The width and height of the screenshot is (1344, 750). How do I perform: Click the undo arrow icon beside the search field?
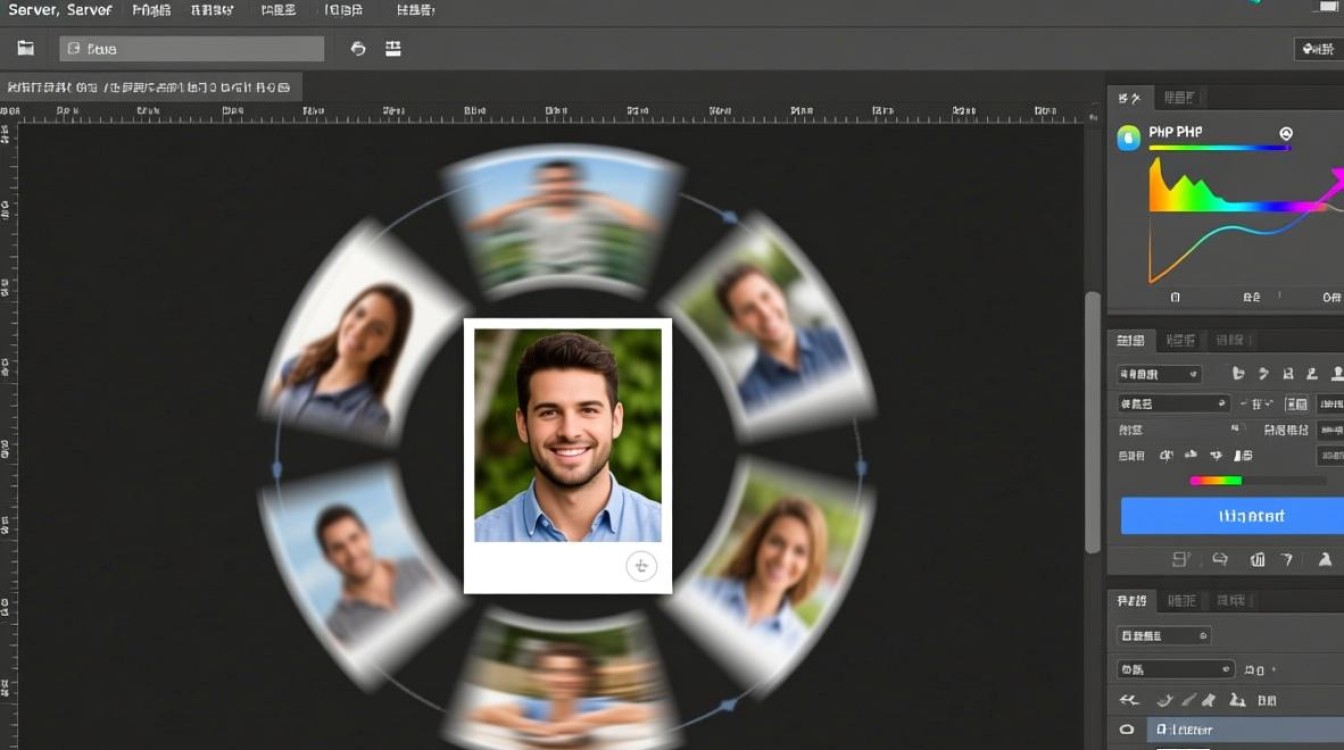click(x=358, y=48)
